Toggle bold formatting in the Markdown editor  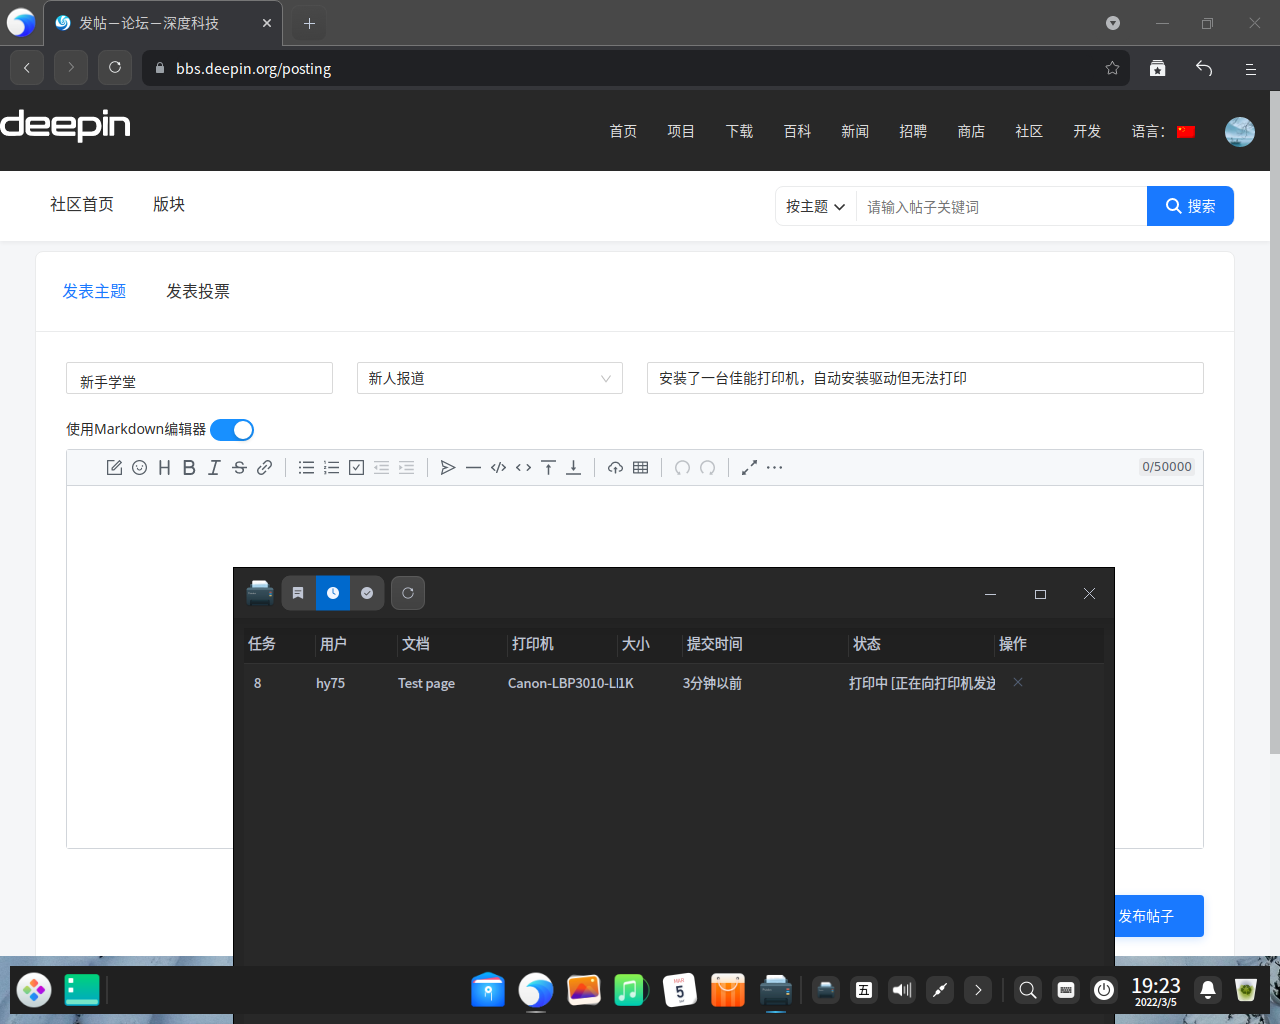(x=189, y=467)
